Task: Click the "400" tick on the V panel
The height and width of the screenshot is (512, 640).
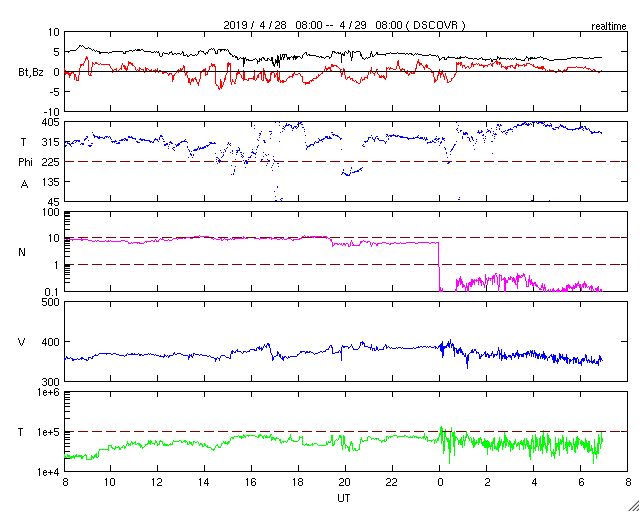Action: pyautogui.click(x=51, y=342)
